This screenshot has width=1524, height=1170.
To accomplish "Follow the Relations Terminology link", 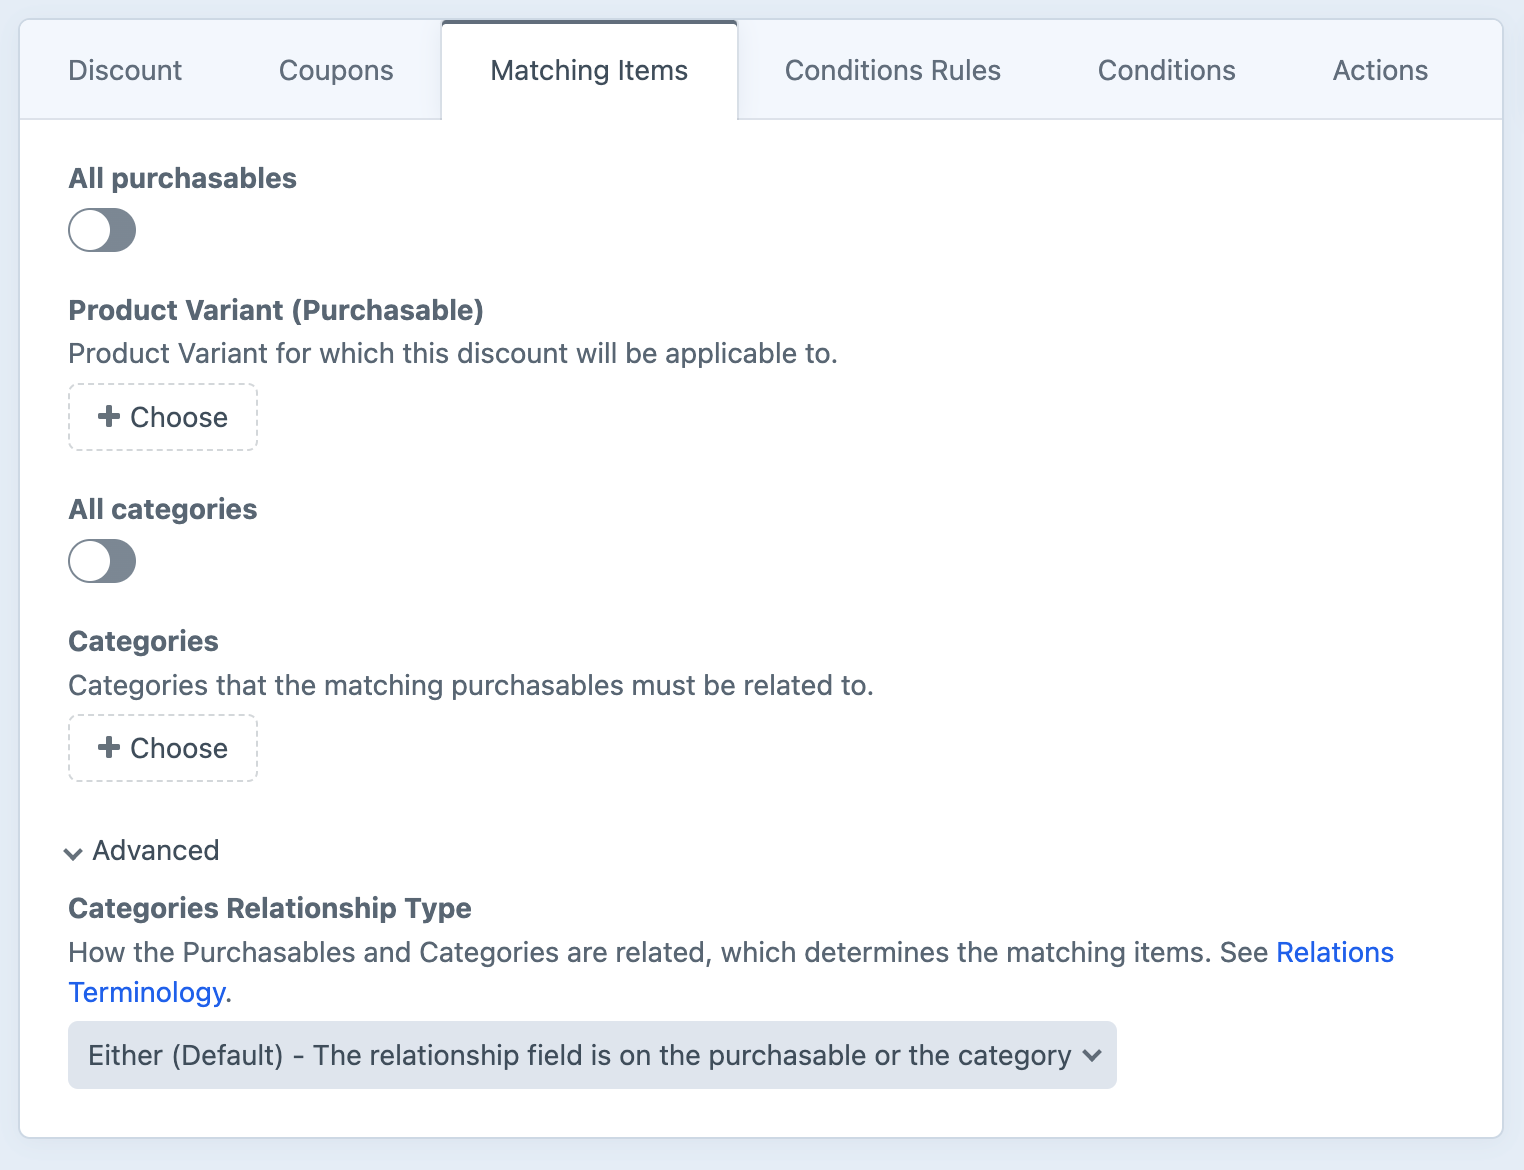I will click(x=1334, y=953).
